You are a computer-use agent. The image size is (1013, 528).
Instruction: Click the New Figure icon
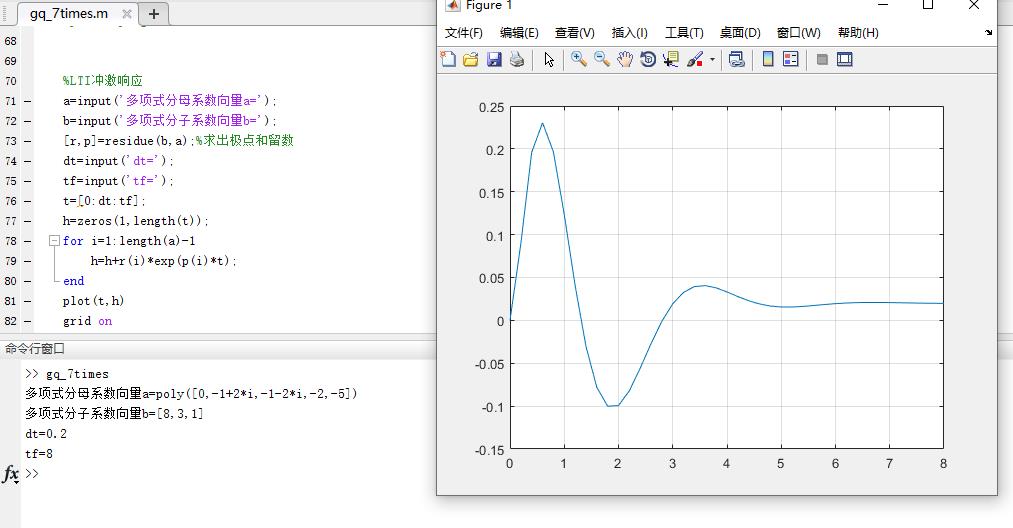point(448,59)
